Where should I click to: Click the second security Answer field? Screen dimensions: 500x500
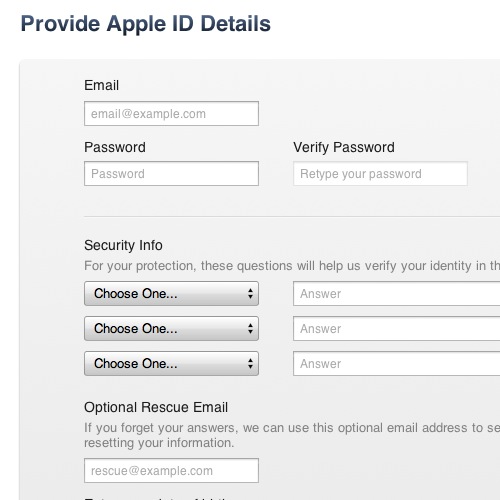397,329
